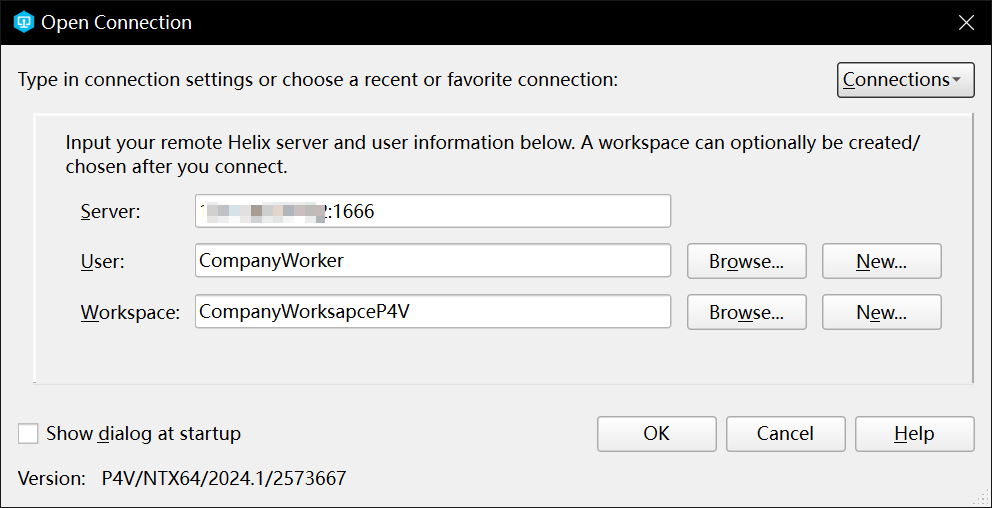
Task: Create a new workspace with New button
Action: (x=882, y=312)
